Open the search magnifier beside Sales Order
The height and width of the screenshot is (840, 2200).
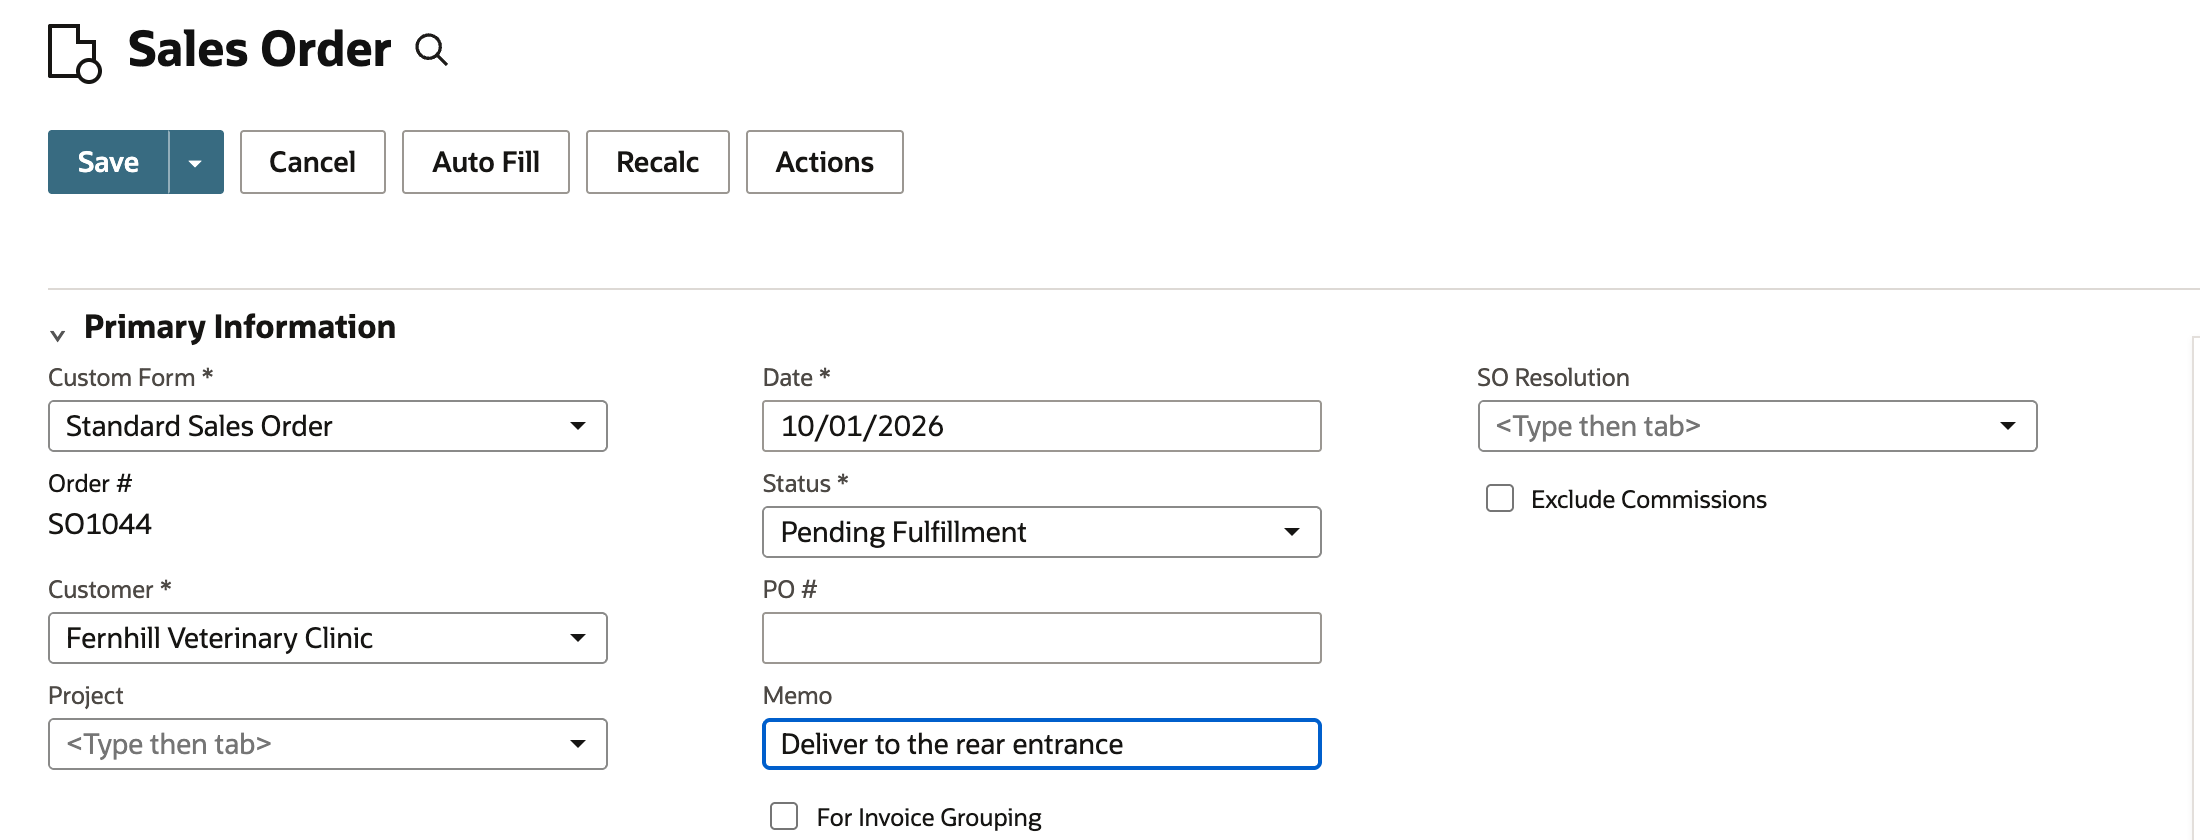(x=431, y=49)
